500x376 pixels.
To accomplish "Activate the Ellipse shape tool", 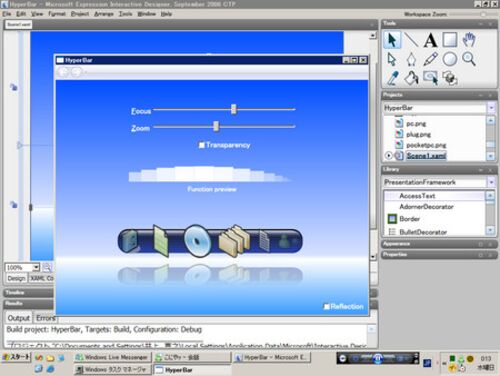I will [x=450, y=59].
